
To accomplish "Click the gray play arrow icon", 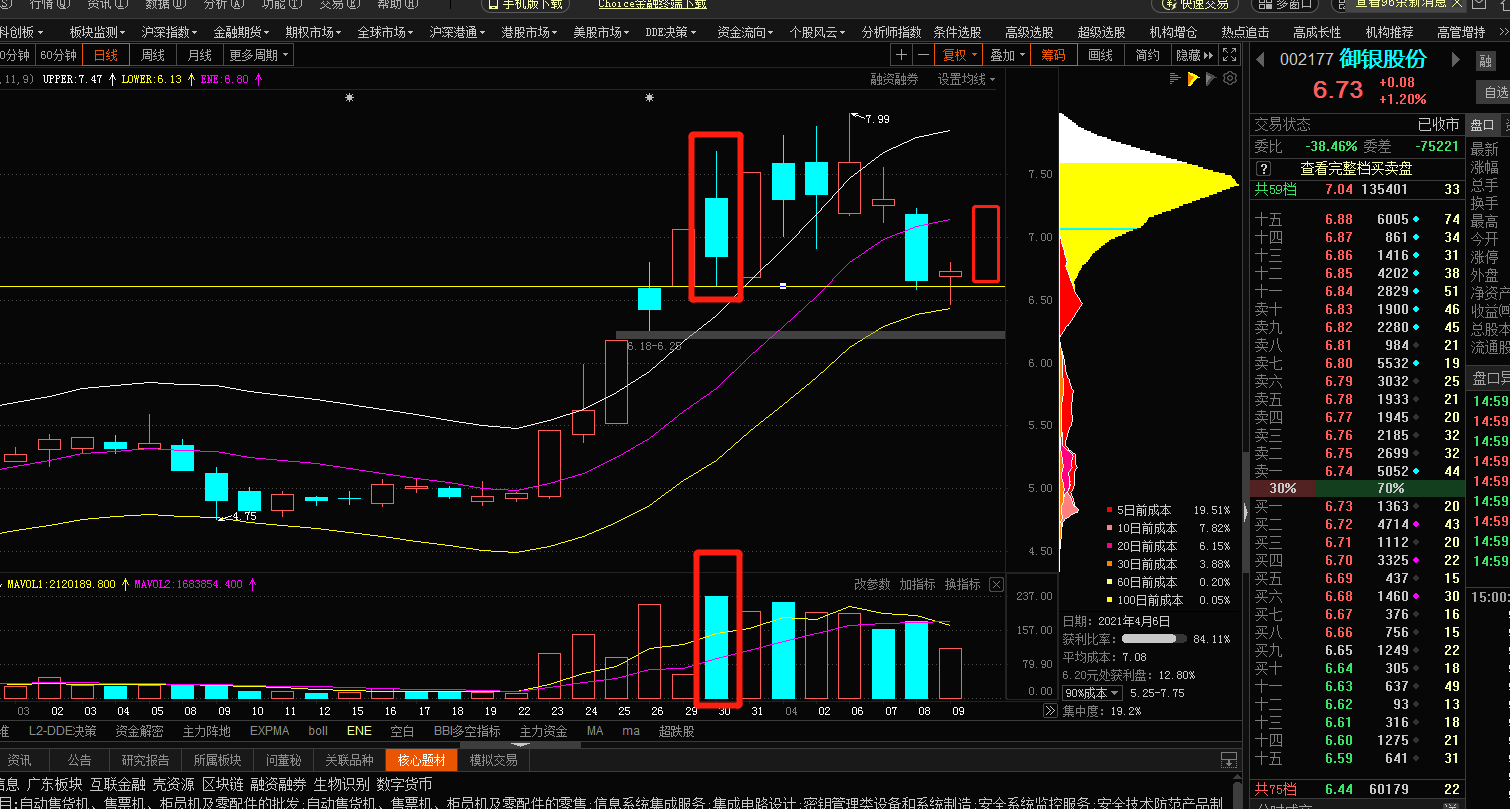I will (x=1211, y=79).
